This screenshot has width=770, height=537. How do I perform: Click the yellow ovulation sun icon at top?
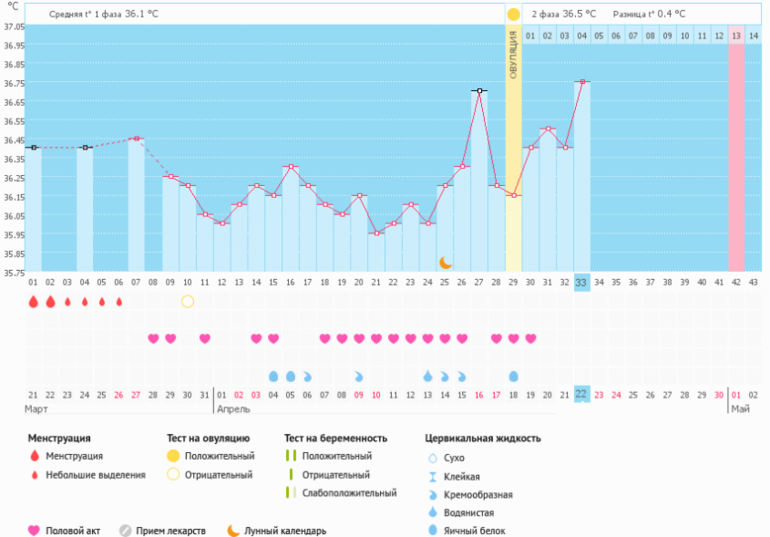[x=513, y=15]
